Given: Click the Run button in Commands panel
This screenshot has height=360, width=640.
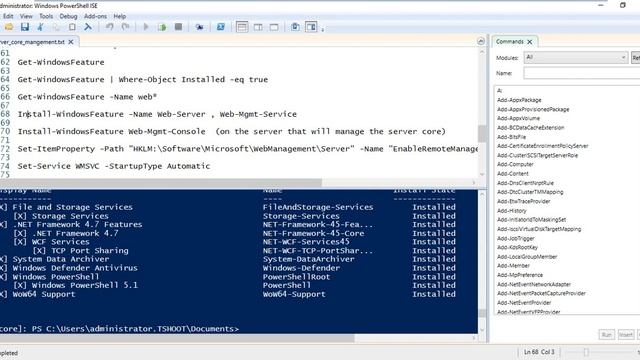Looking at the screenshot, I should coord(607,335).
